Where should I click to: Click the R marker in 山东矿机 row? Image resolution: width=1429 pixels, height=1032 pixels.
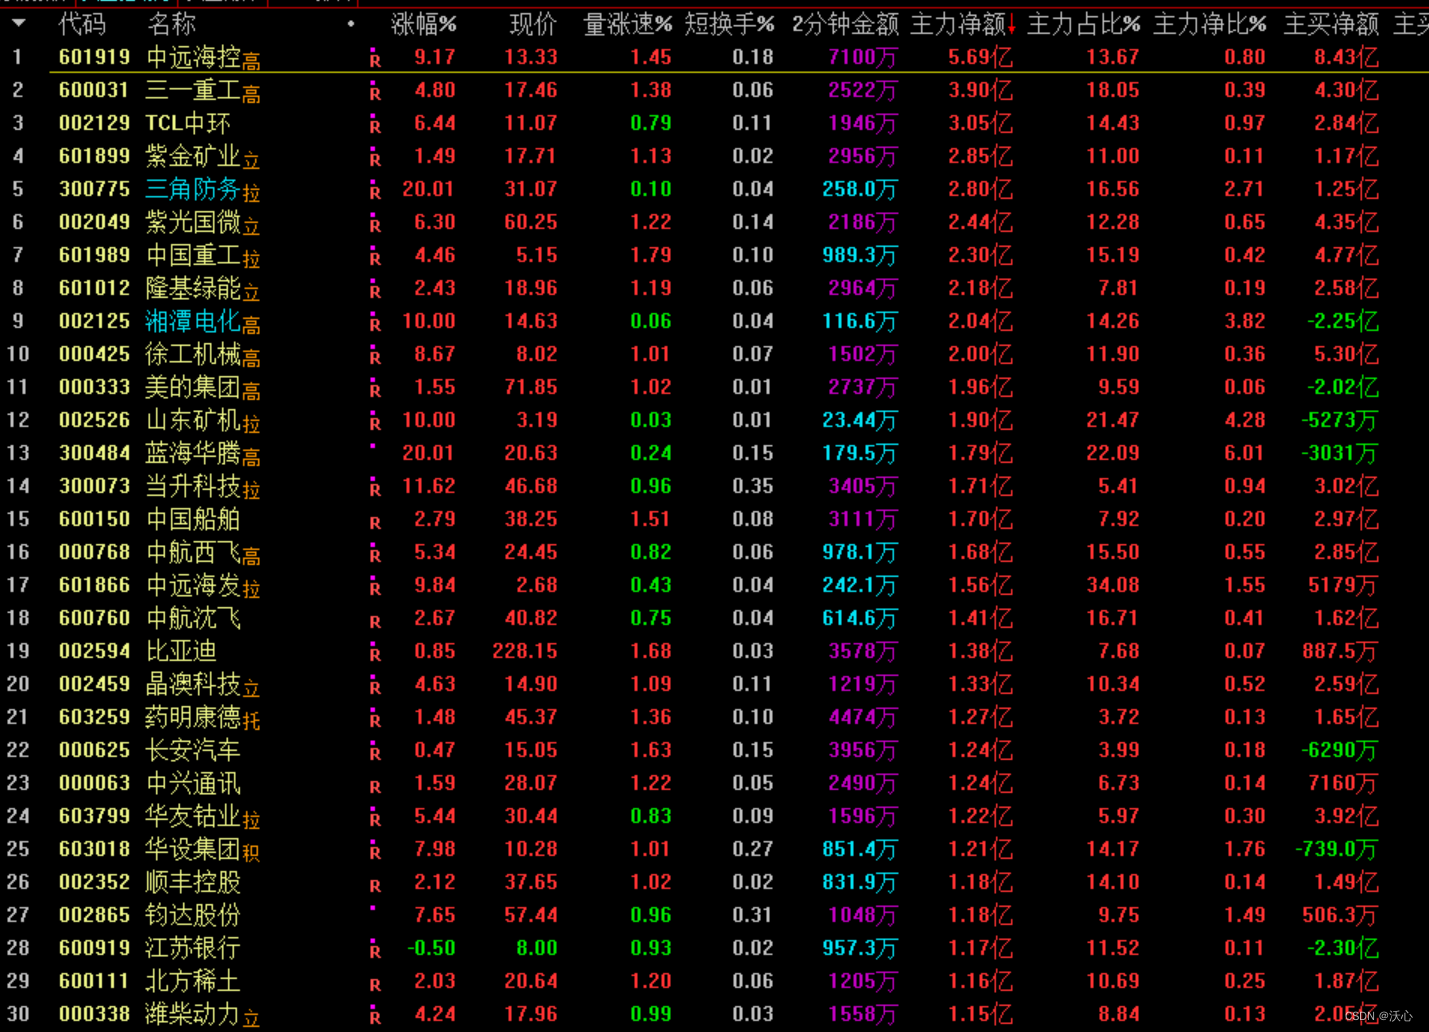375,422
